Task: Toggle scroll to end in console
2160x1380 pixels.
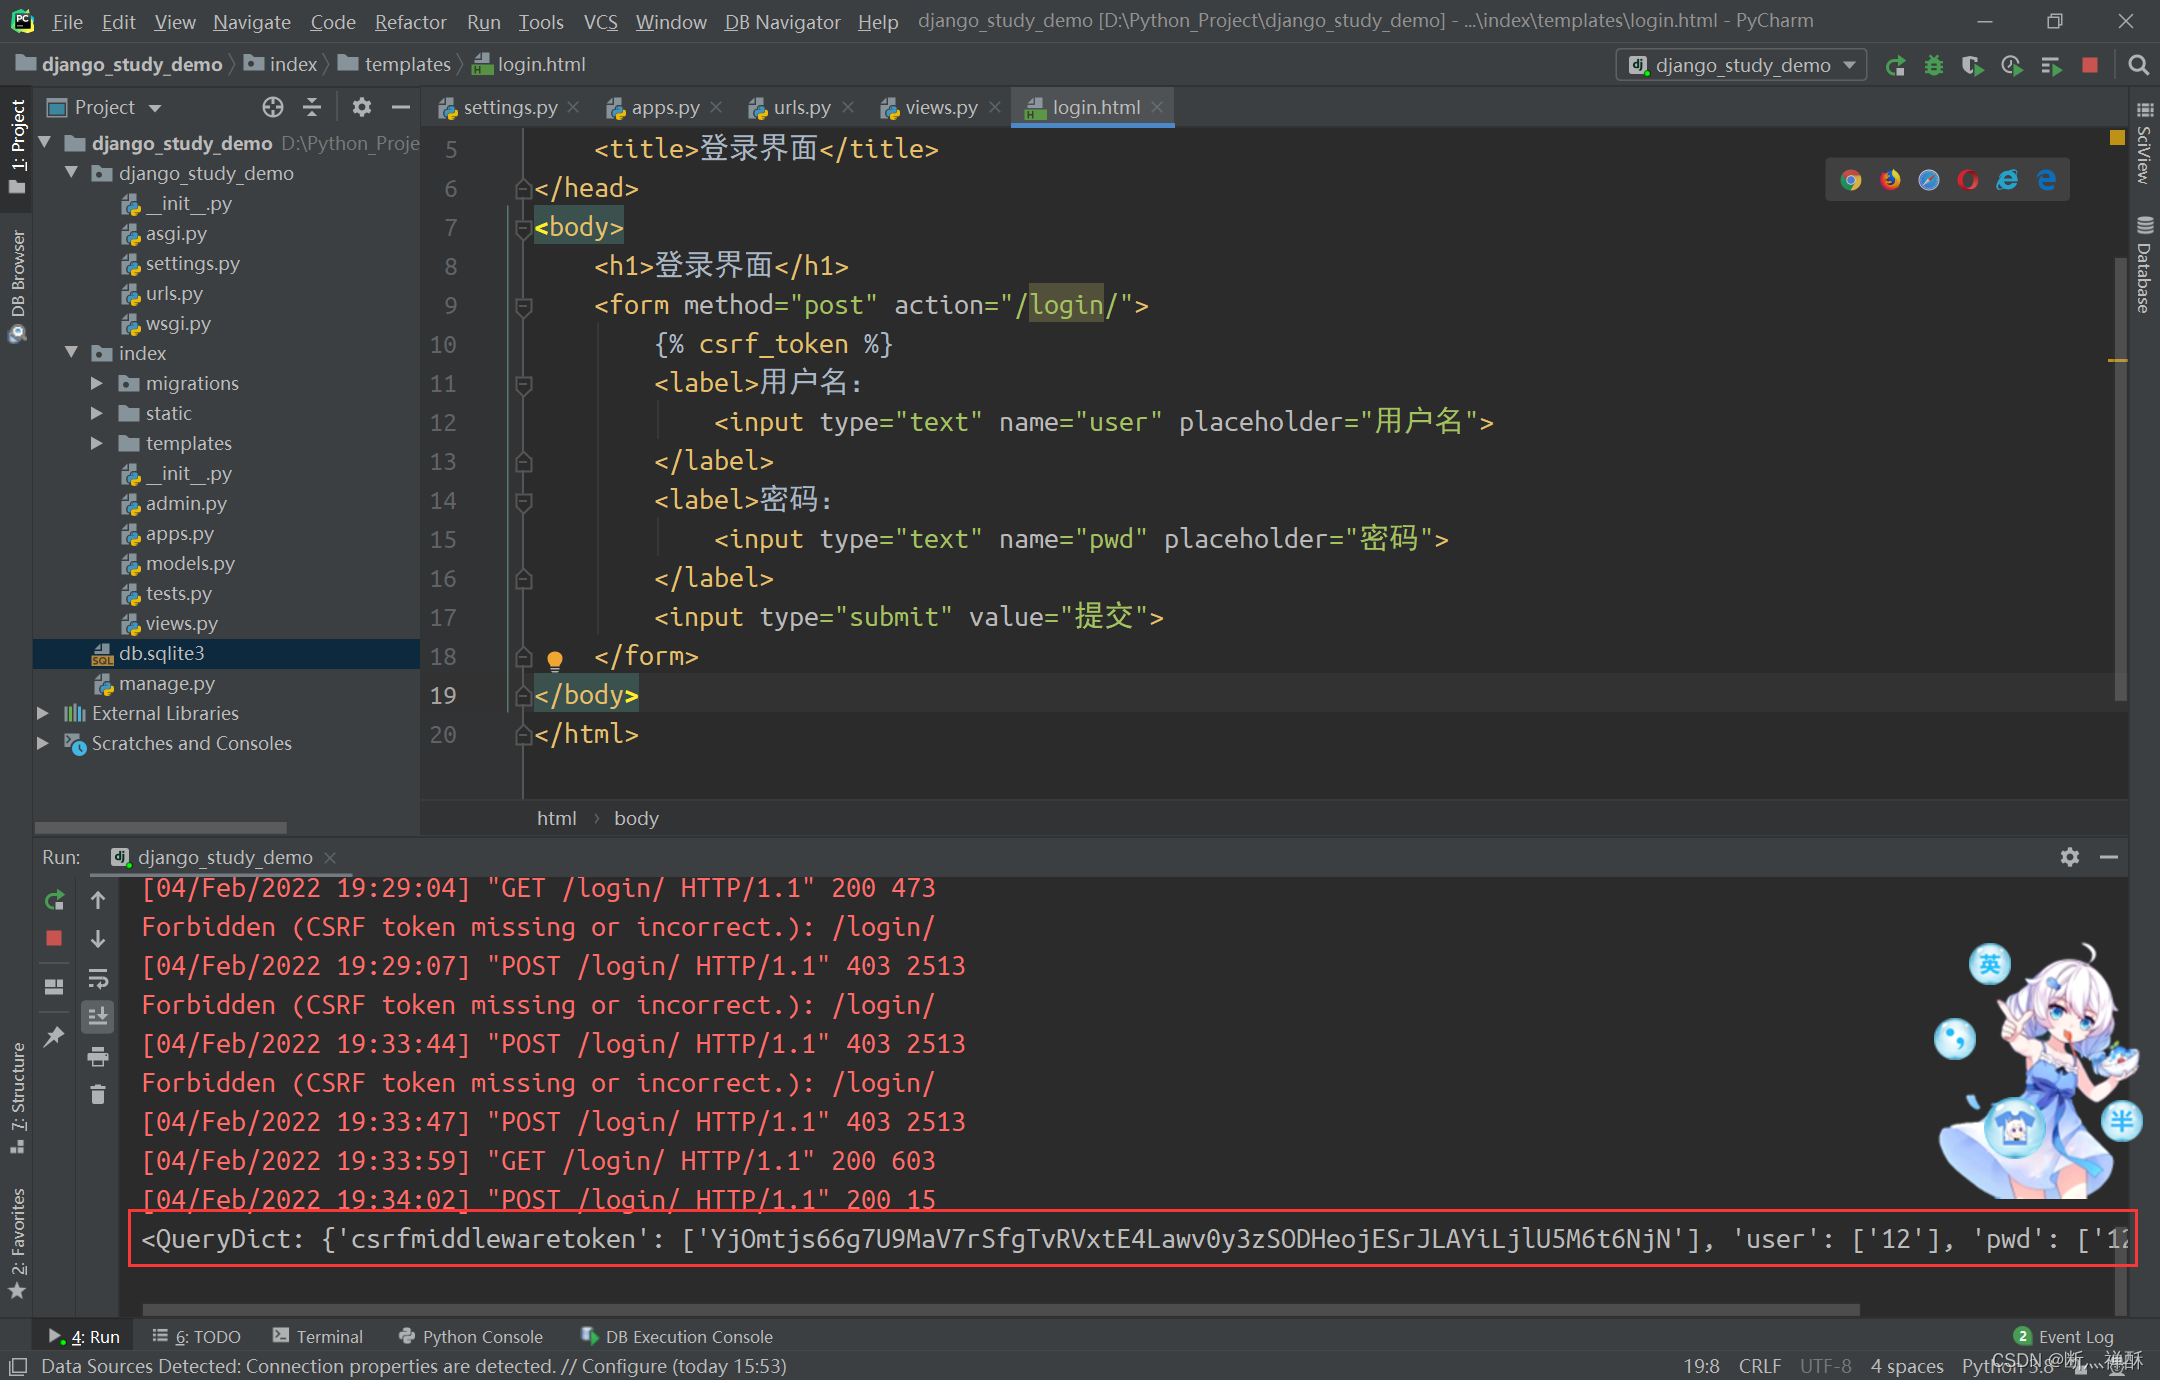Action: (x=98, y=1017)
